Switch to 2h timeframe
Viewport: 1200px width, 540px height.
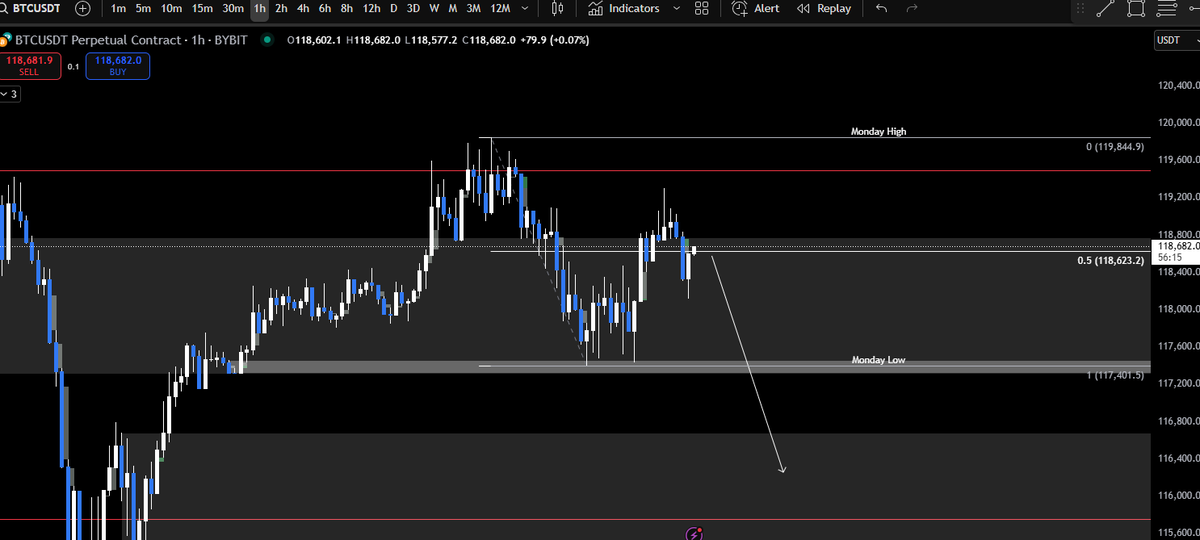tap(281, 8)
